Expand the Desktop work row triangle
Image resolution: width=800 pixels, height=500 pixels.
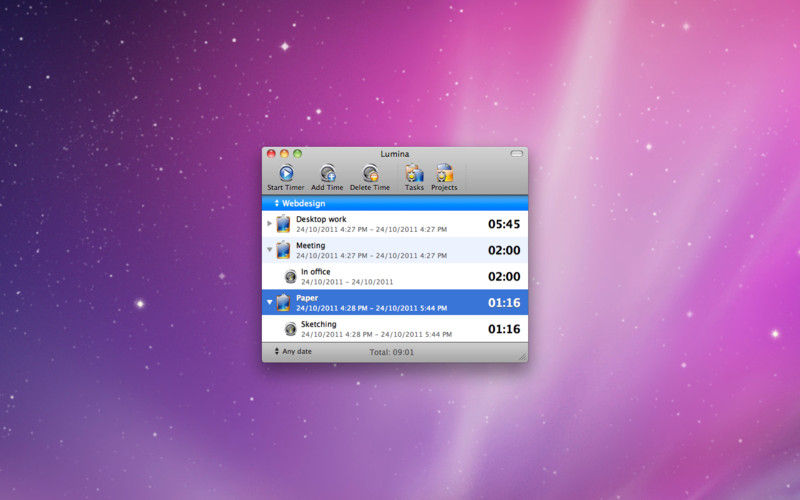click(x=269, y=223)
